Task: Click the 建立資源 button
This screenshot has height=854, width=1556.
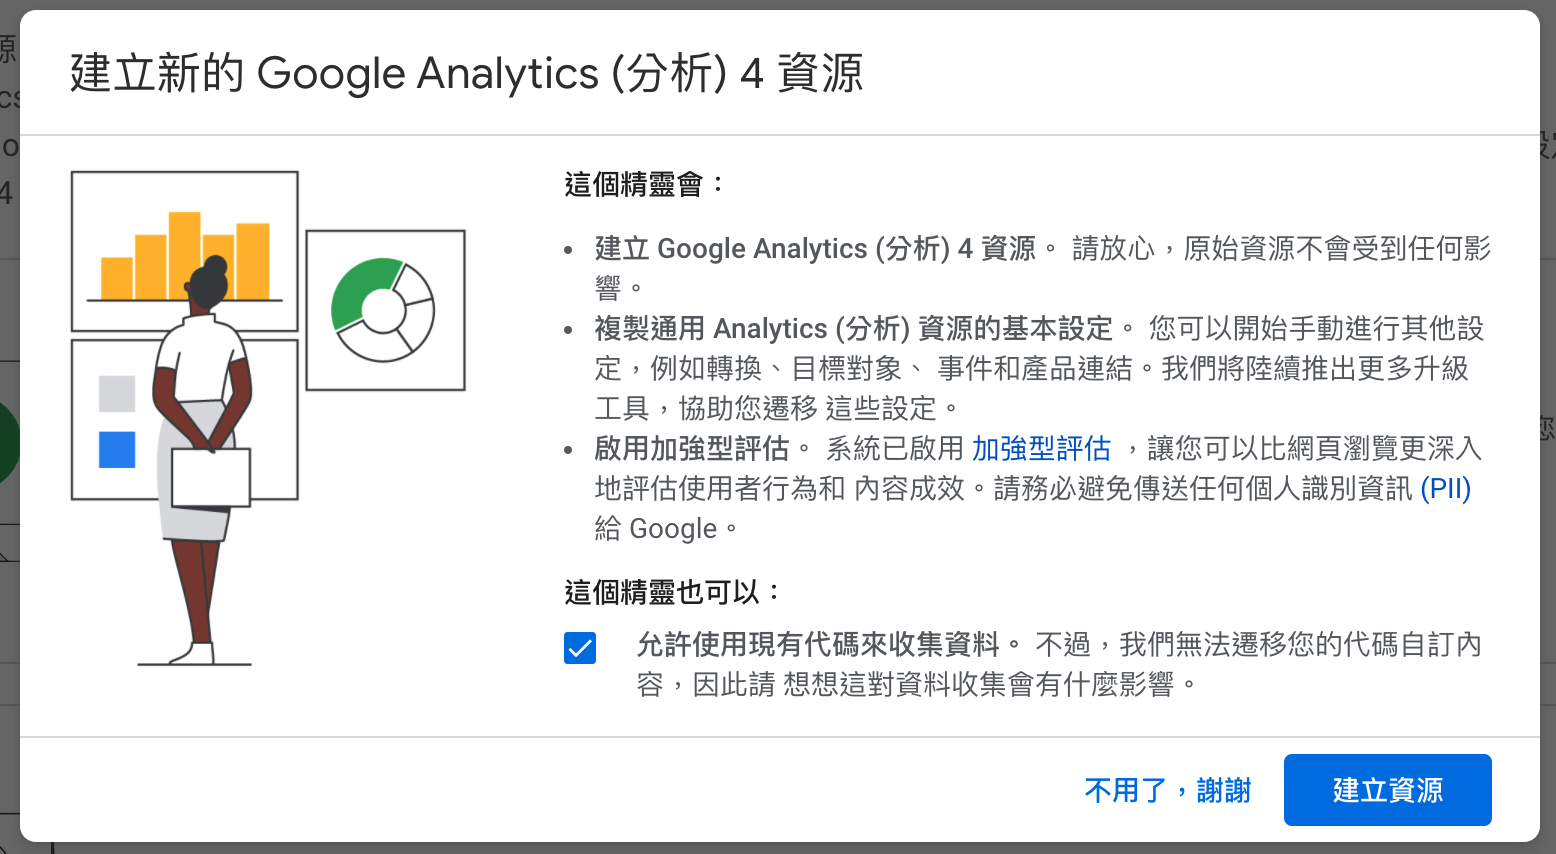Action: (x=1387, y=790)
